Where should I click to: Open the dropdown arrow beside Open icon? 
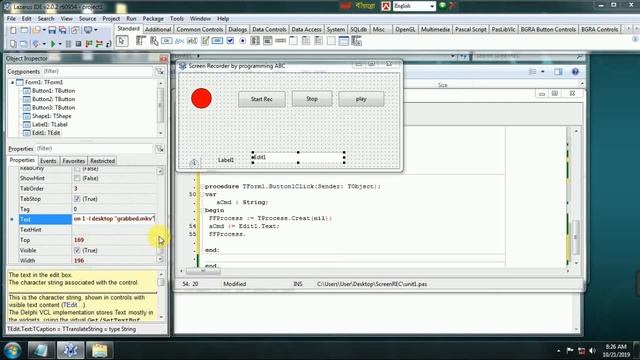[x=44, y=30]
